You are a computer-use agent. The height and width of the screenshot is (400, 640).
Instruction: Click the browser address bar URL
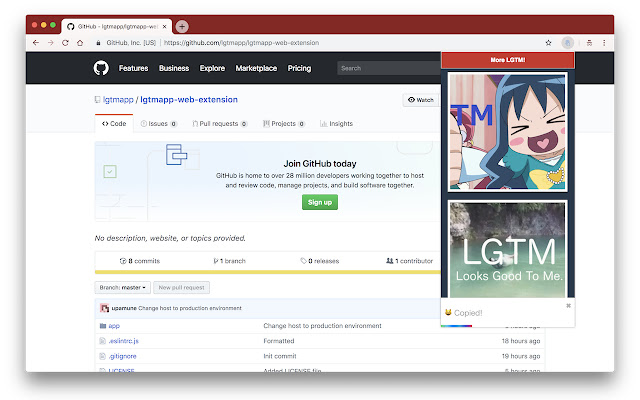point(241,43)
